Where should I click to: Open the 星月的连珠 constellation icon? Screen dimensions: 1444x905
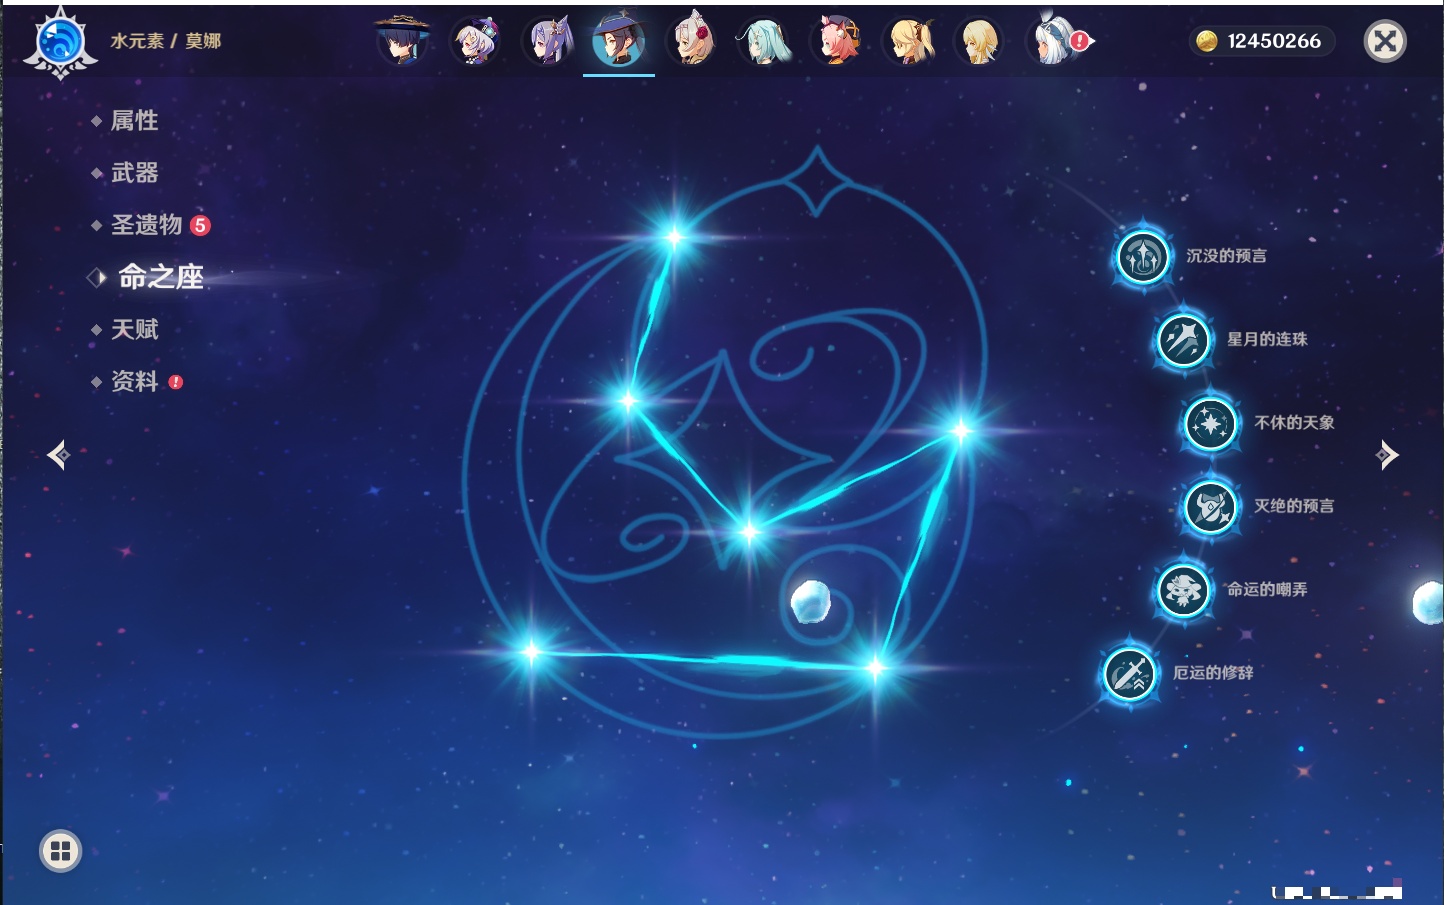tap(1183, 339)
